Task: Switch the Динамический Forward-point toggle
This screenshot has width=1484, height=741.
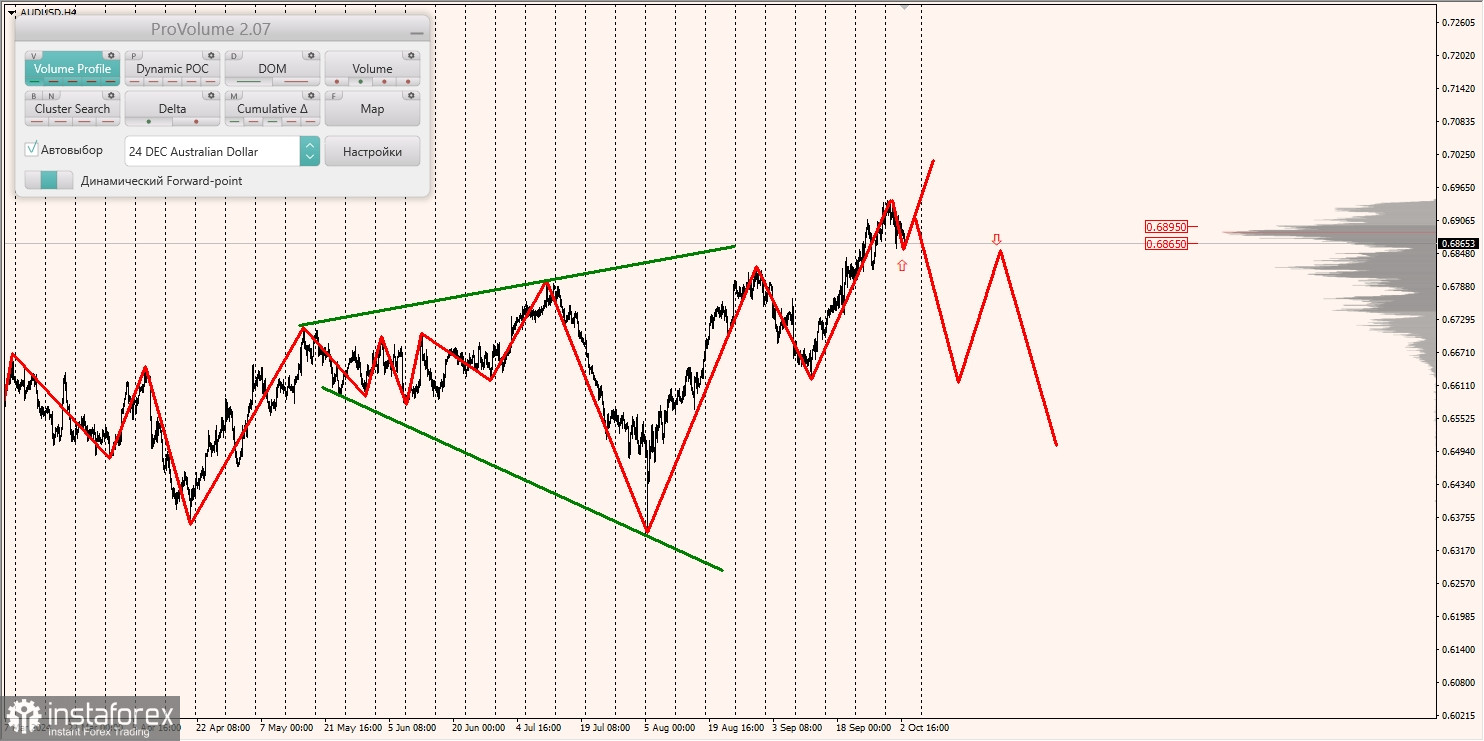Action: click(49, 180)
